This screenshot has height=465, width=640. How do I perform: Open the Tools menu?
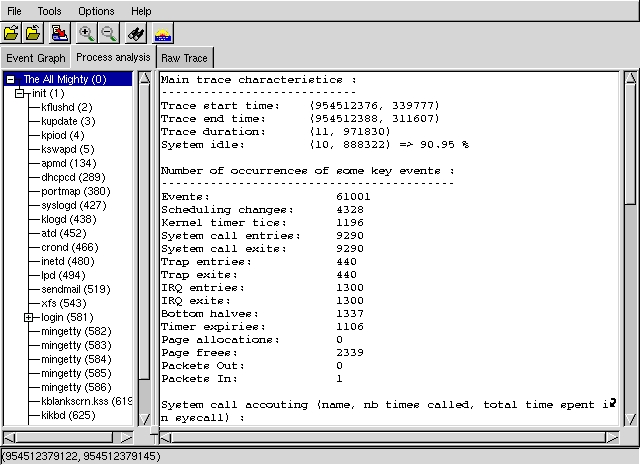click(49, 11)
